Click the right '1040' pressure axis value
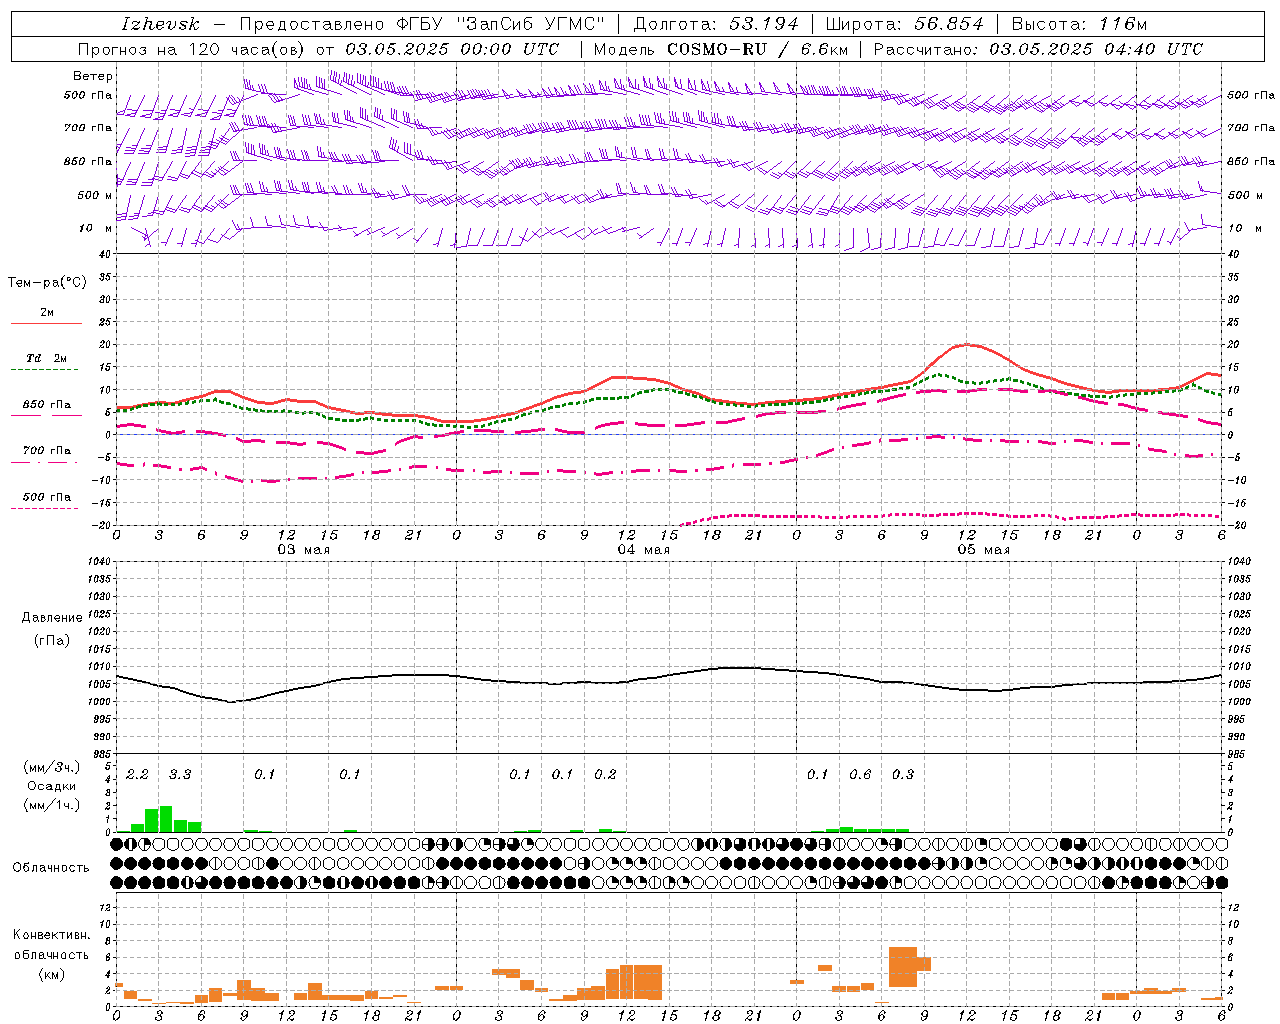The width and height of the screenshot is (1280, 1024). pyautogui.click(x=1239, y=562)
